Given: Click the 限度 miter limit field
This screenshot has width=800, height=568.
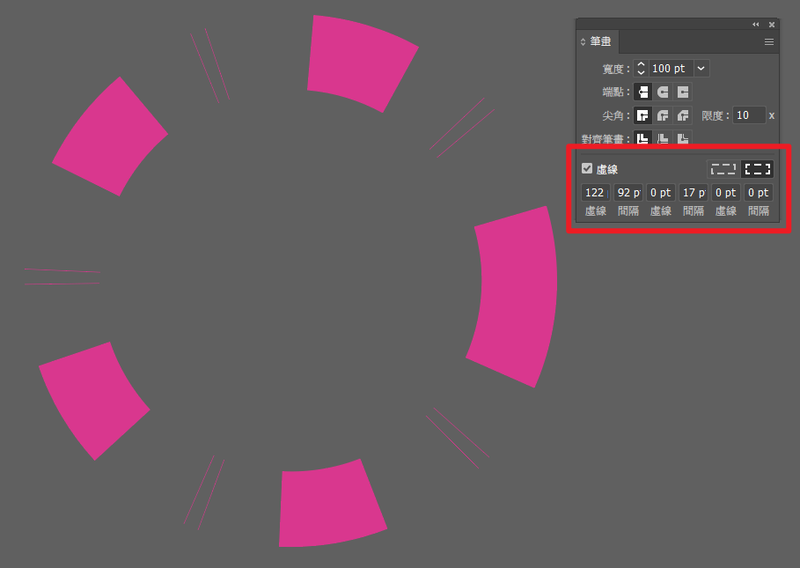Looking at the screenshot, I should (749, 115).
